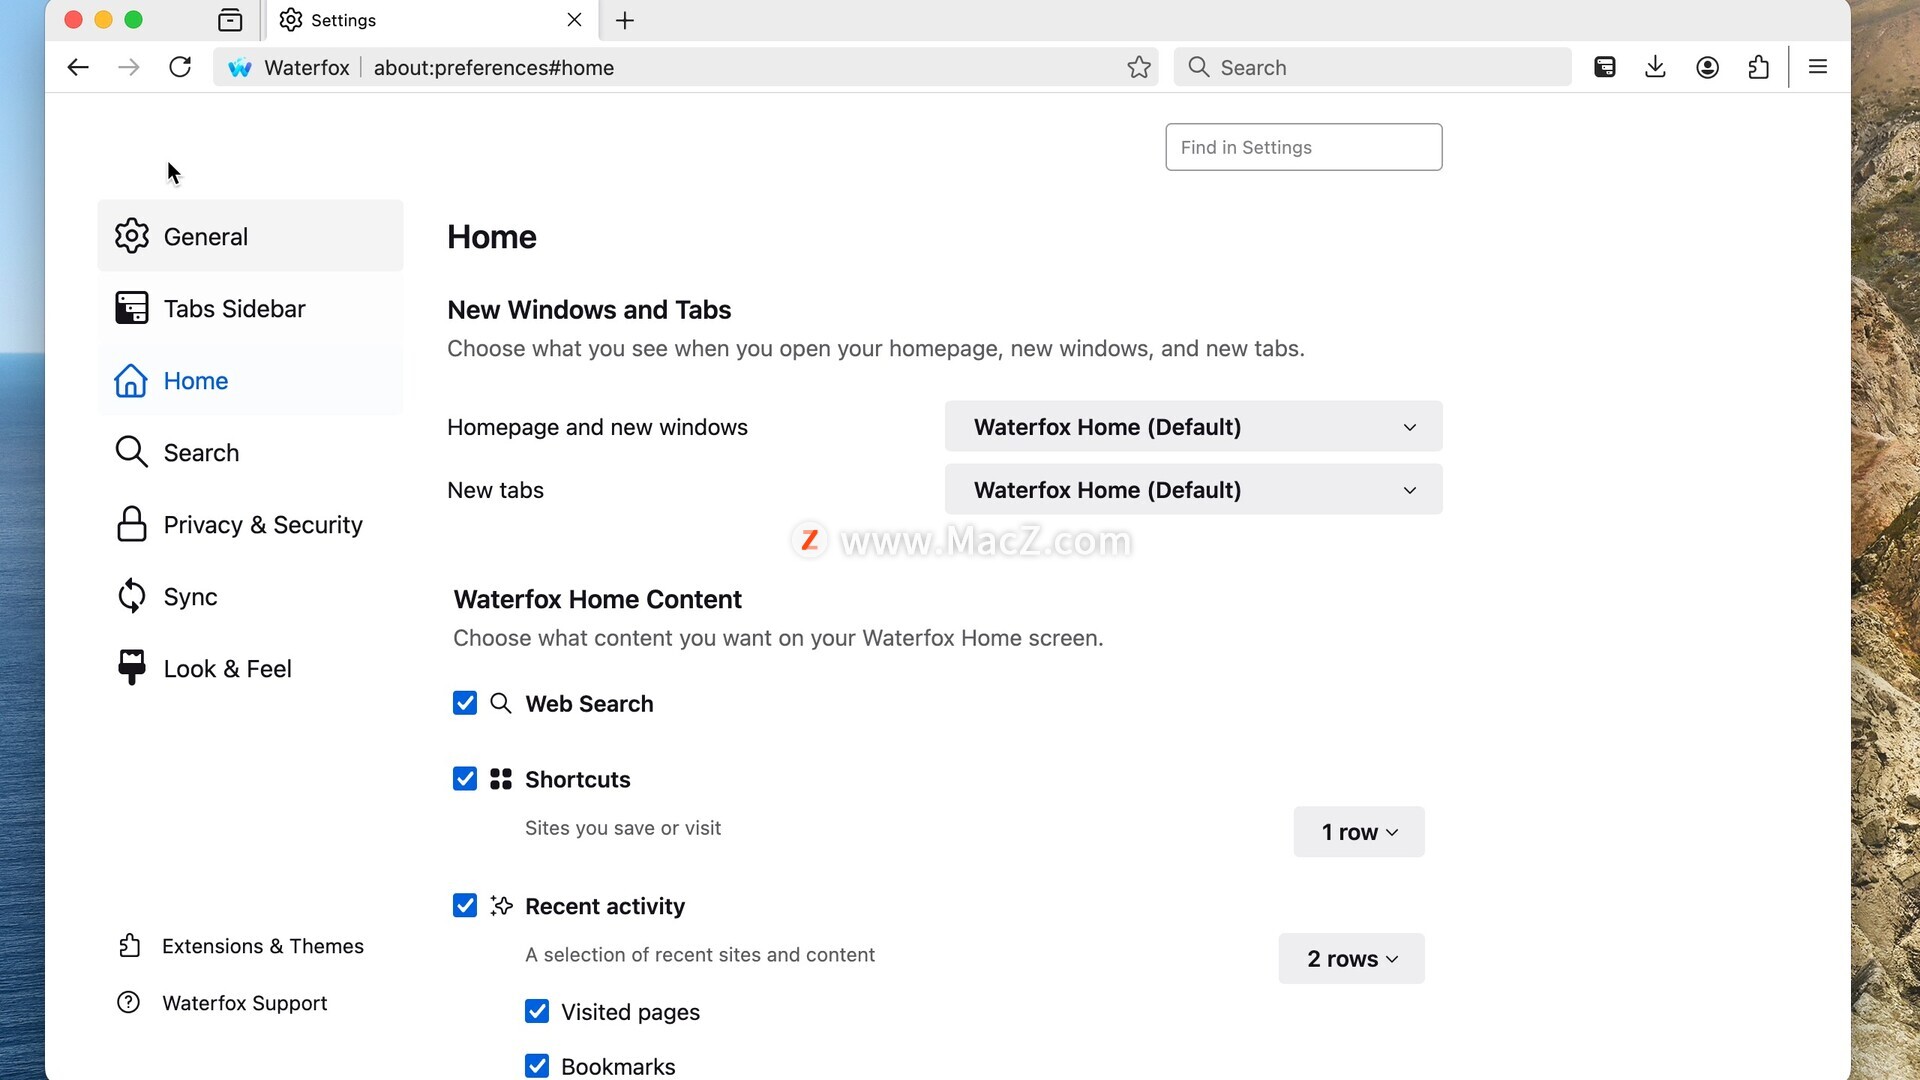Open the hamburger application menu
The width and height of the screenshot is (1920, 1080).
pos(1818,67)
